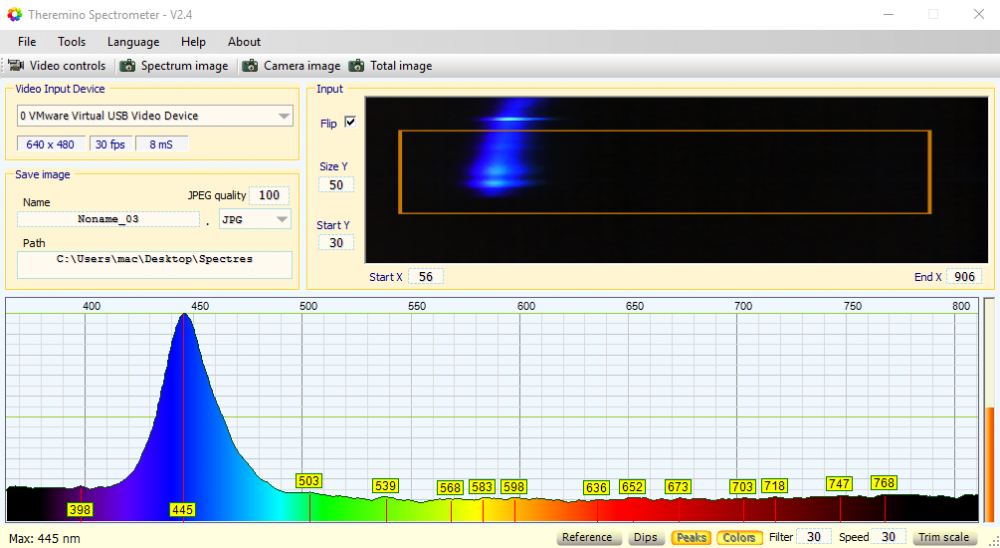Click the Total image toolbar button
1000x548 pixels.
(391, 66)
